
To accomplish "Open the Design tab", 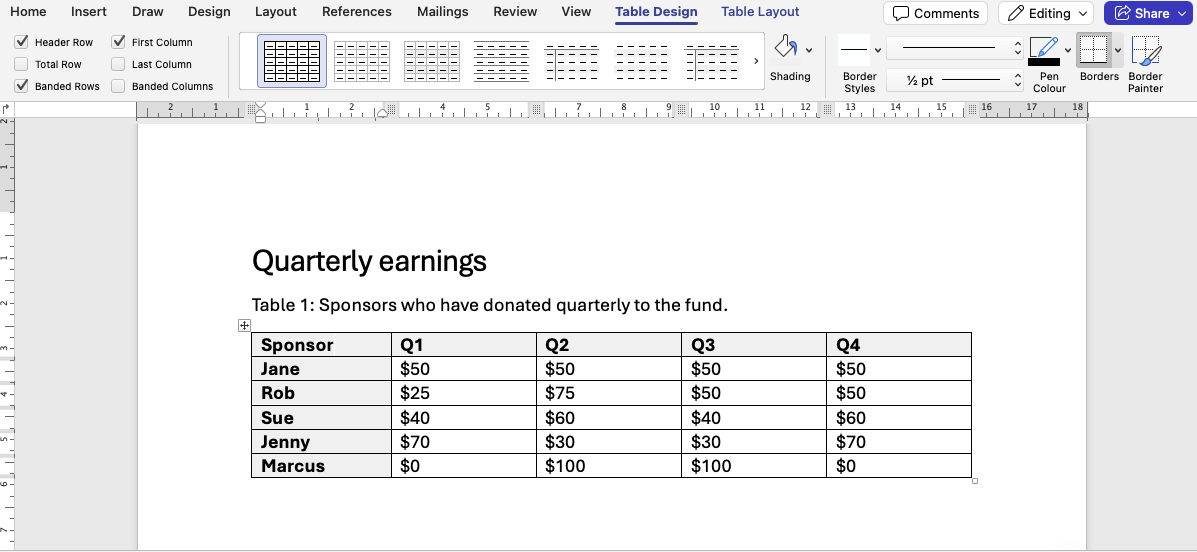I will (x=209, y=11).
